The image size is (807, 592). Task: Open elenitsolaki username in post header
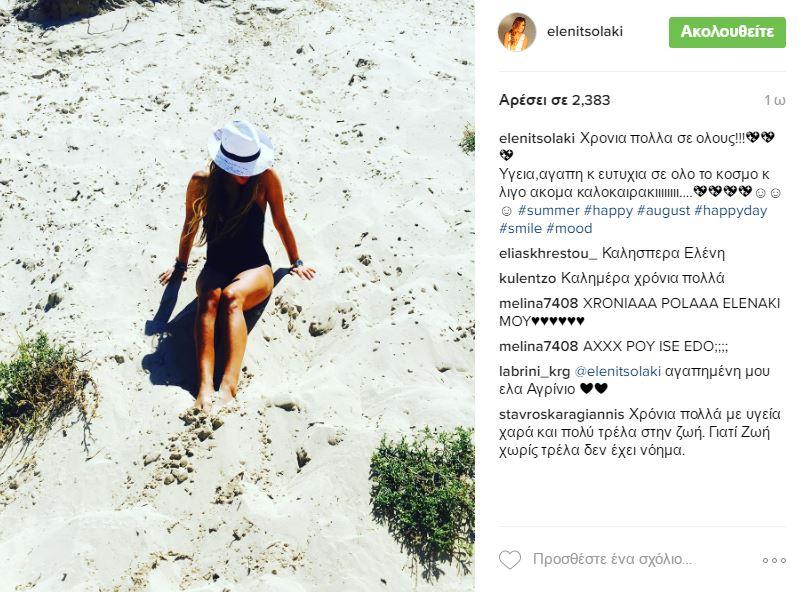[585, 31]
